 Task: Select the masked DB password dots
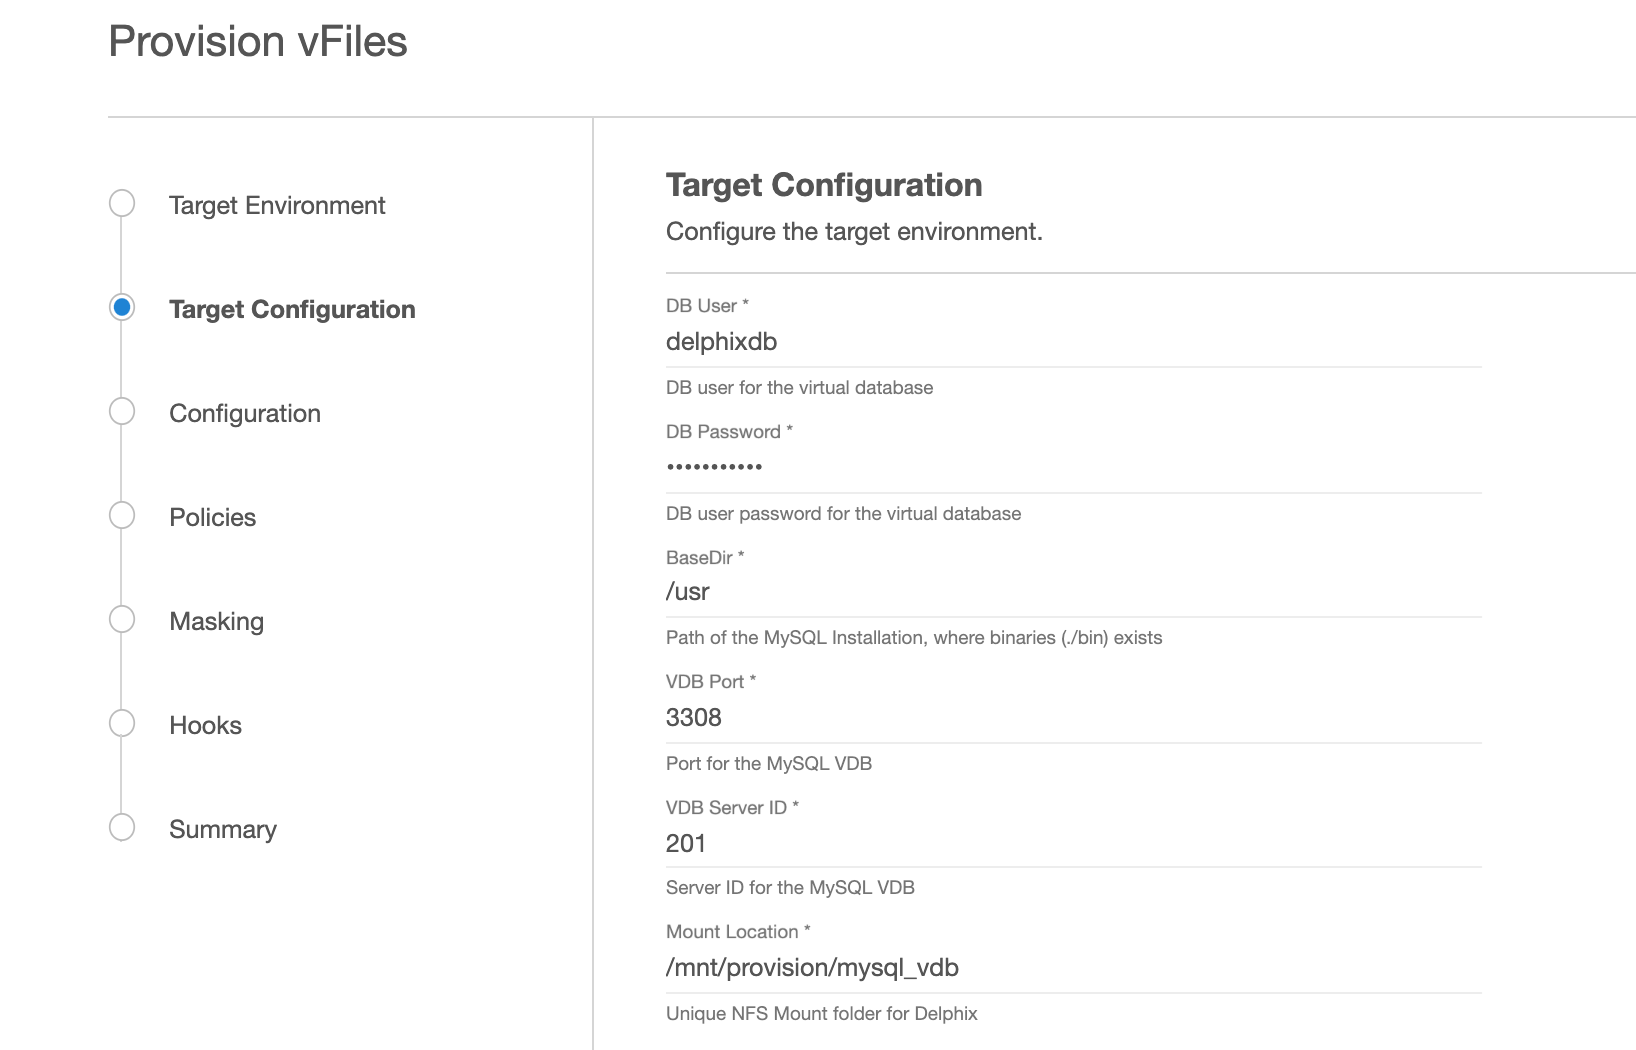pyautogui.click(x=715, y=465)
